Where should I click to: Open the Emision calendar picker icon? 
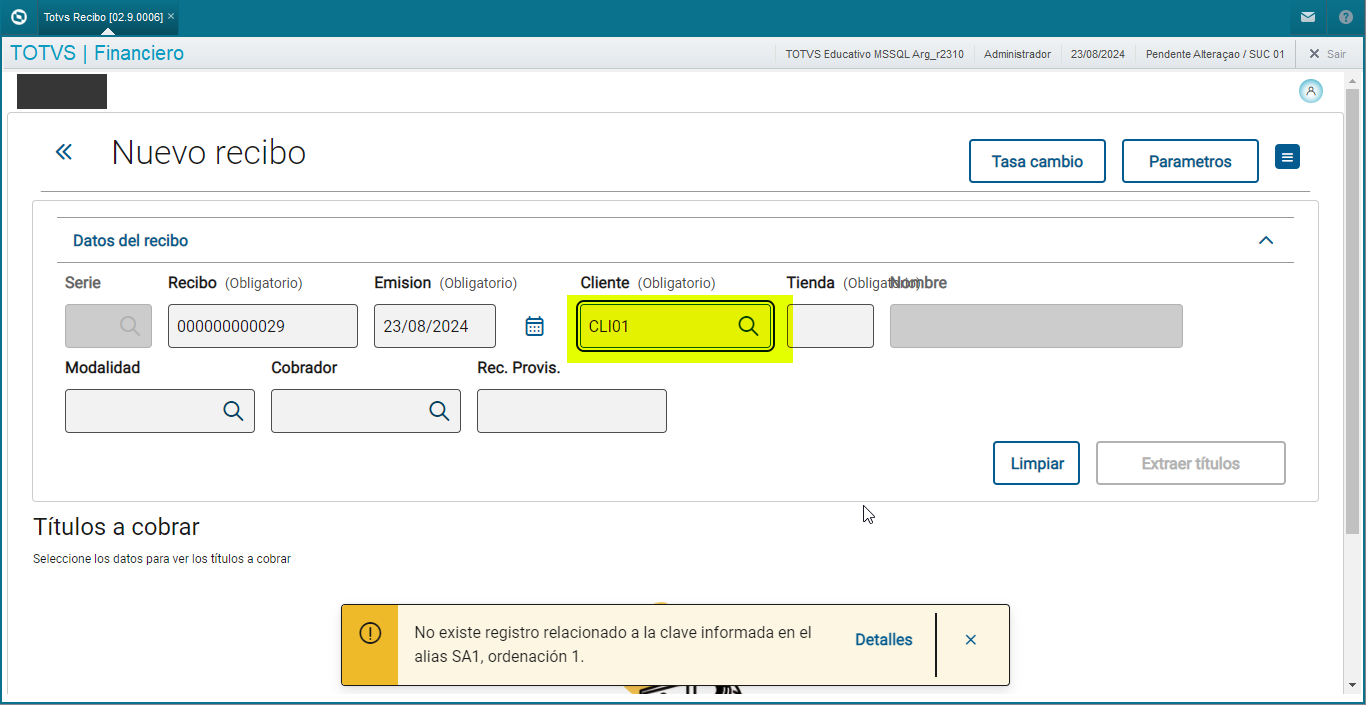click(x=535, y=326)
